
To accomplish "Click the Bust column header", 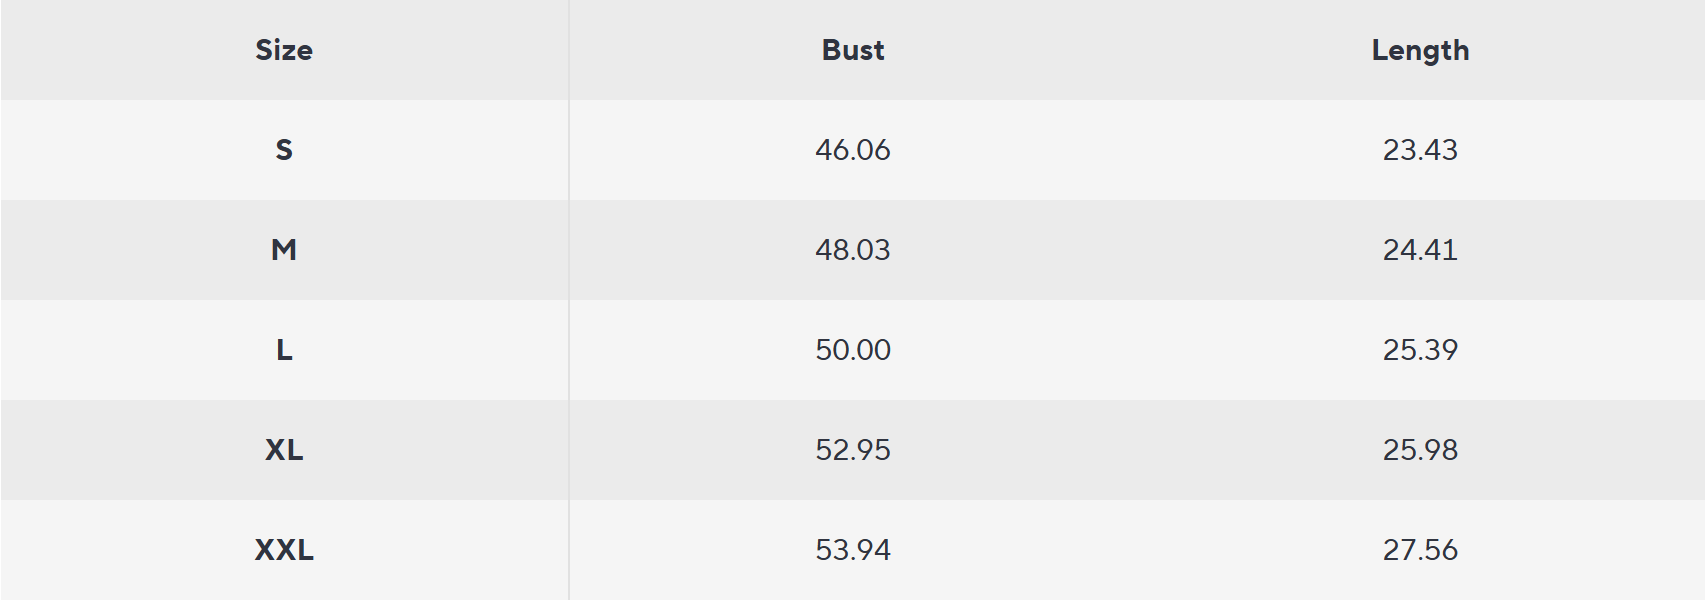I will coord(853,50).
